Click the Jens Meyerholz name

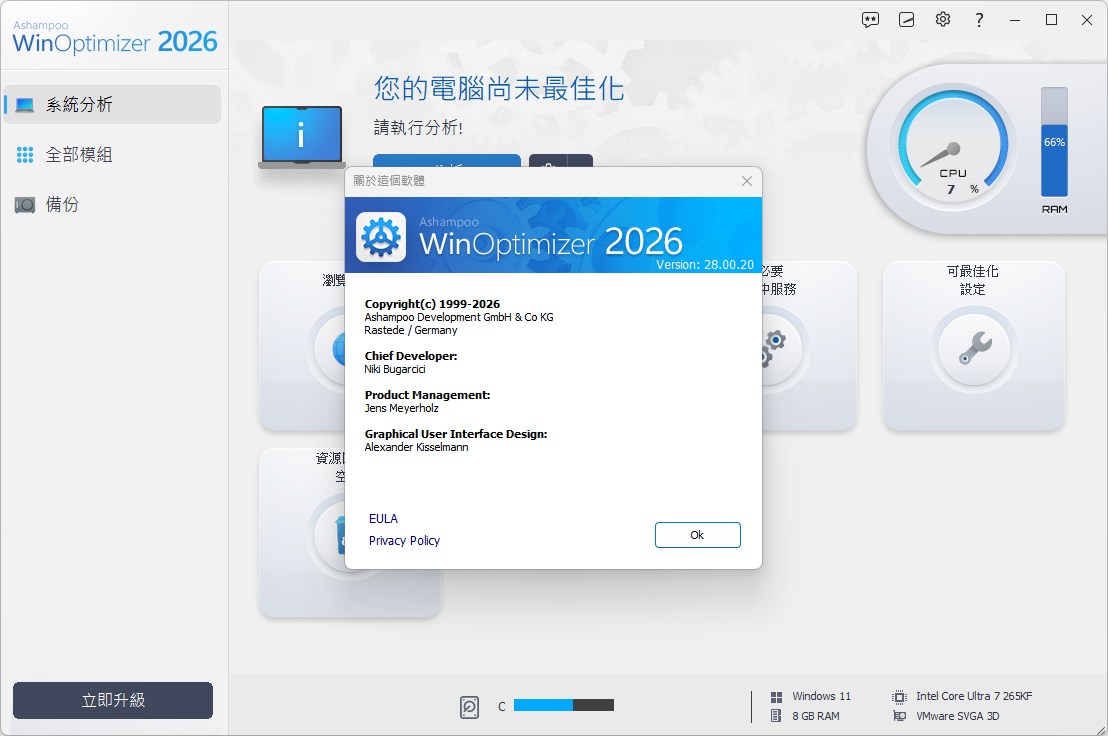[x=401, y=408]
